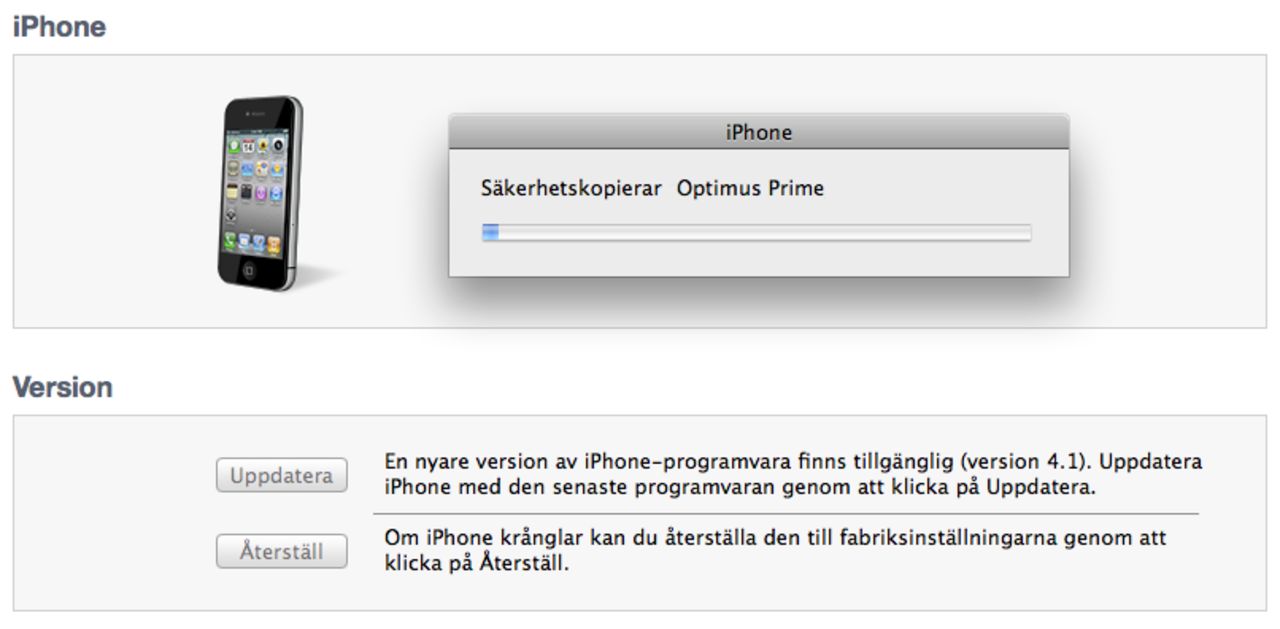Click the iPod icon in the iPhone dock
The height and width of the screenshot is (629, 1280).
click(x=272, y=240)
